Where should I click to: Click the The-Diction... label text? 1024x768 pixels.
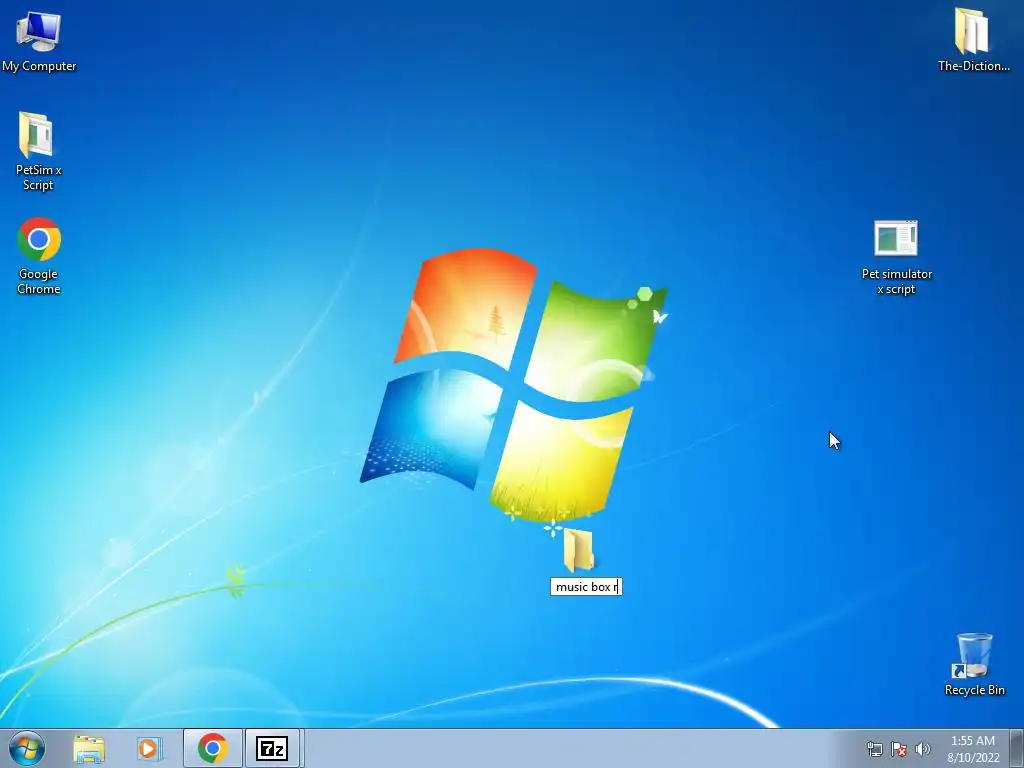tap(974, 66)
